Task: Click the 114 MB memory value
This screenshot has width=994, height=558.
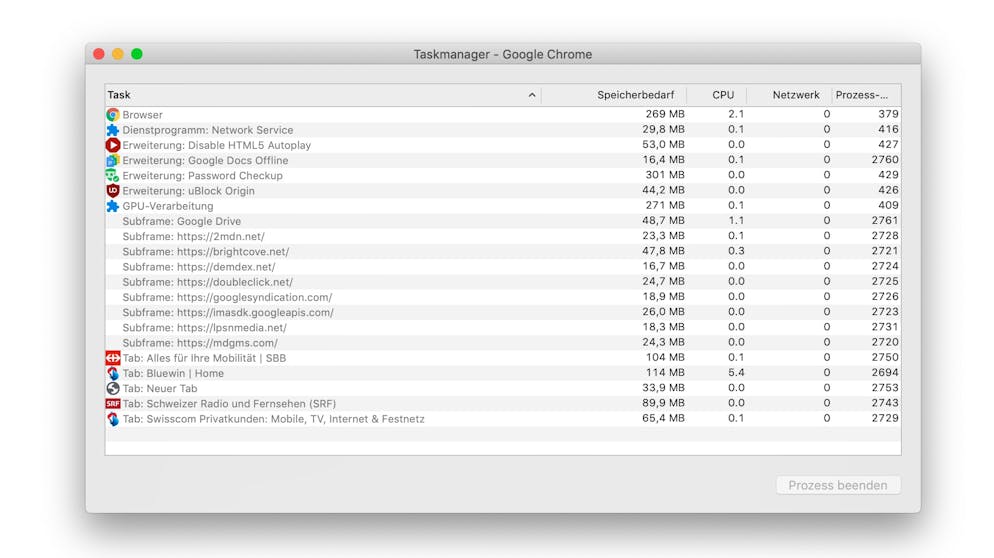Action: click(x=665, y=373)
